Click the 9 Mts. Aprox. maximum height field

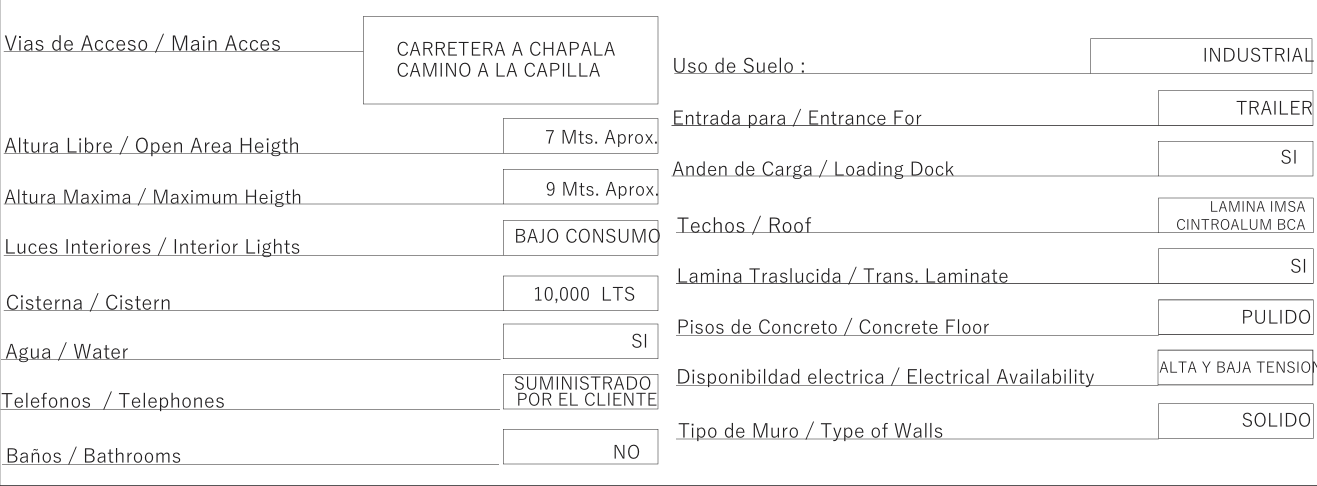click(x=580, y=187)
